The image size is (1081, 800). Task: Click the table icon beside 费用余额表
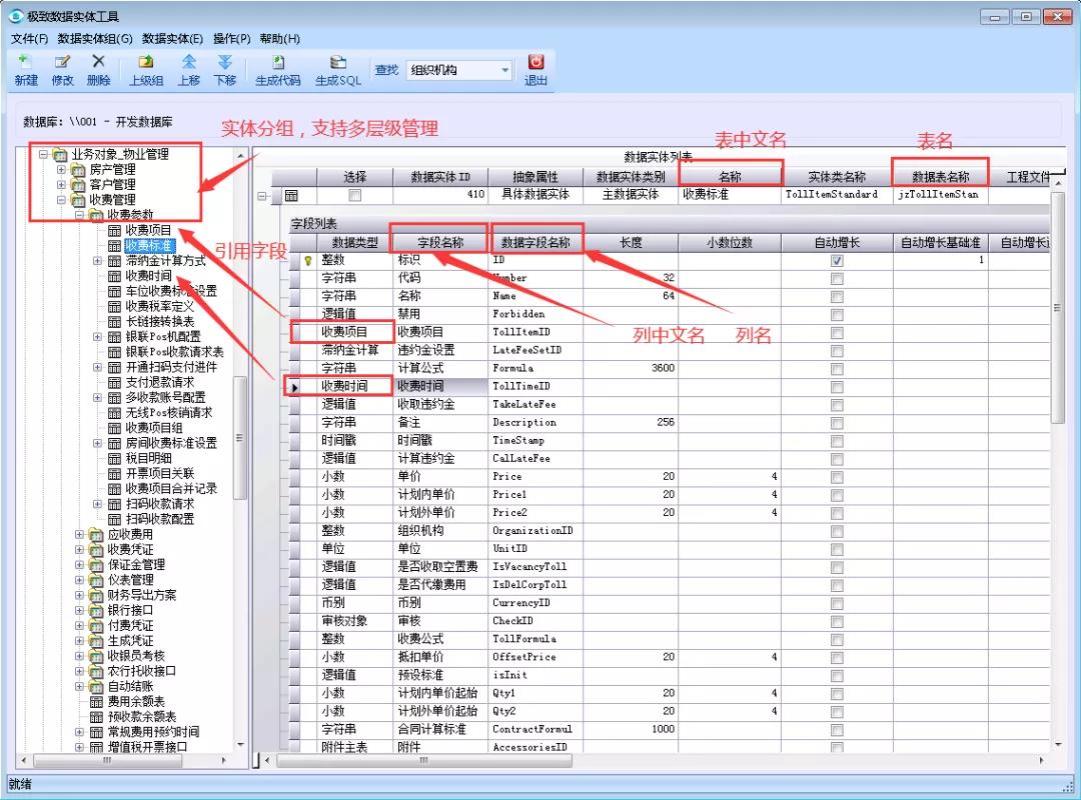pyautogui.click(x=97, y=701)
